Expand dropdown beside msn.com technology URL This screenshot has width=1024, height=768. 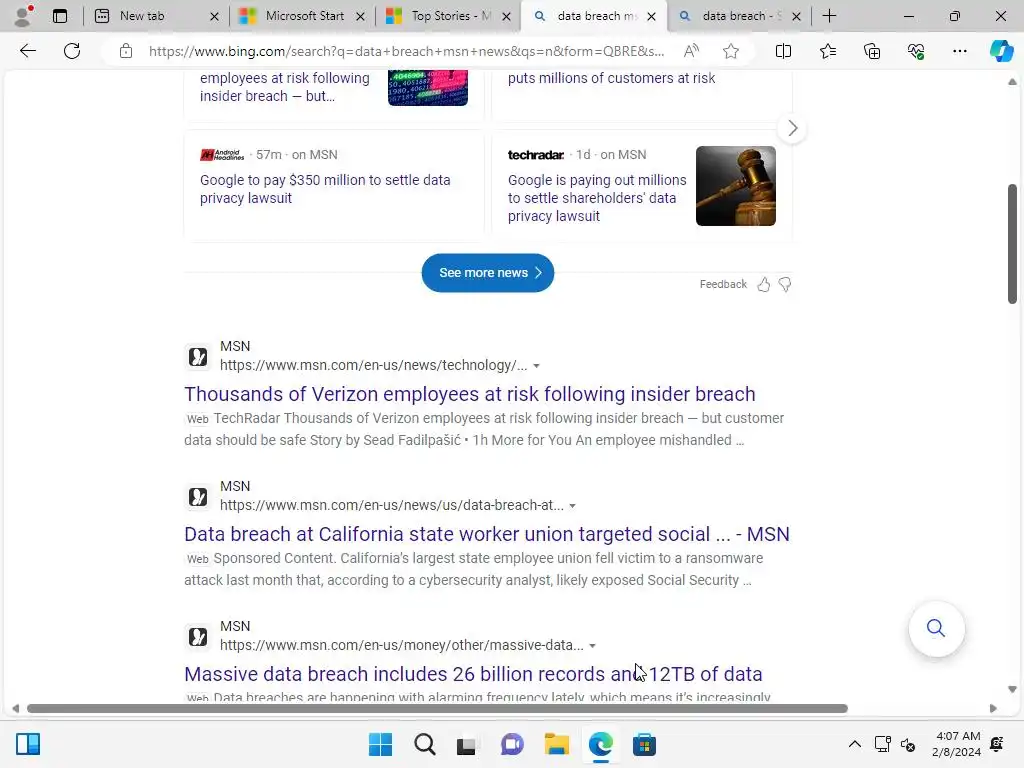[x=536, y=366]
